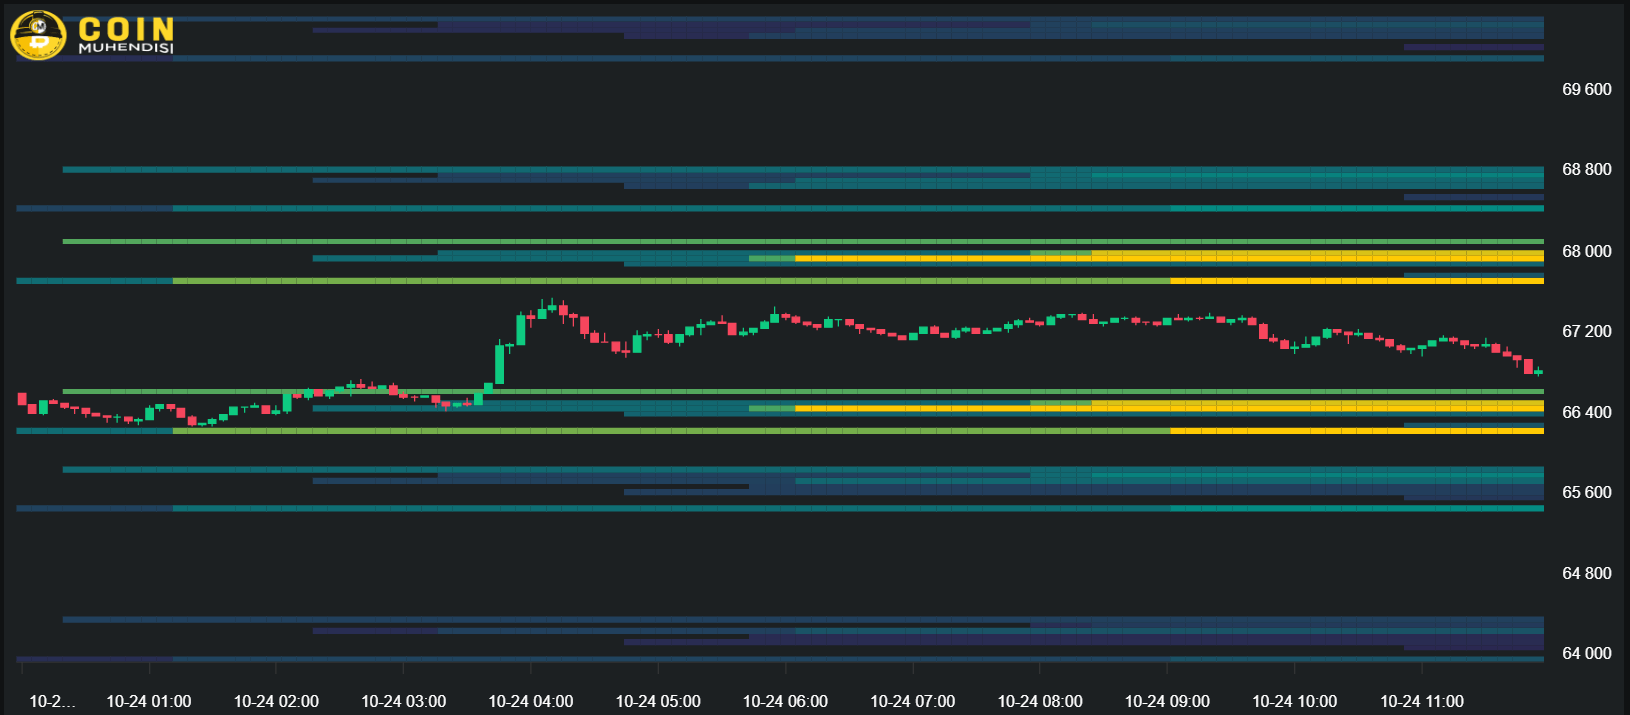1630x715 pixels.
Task: Click the yellow heatmap band near 66 400
Action: (x=1300, y=407)
